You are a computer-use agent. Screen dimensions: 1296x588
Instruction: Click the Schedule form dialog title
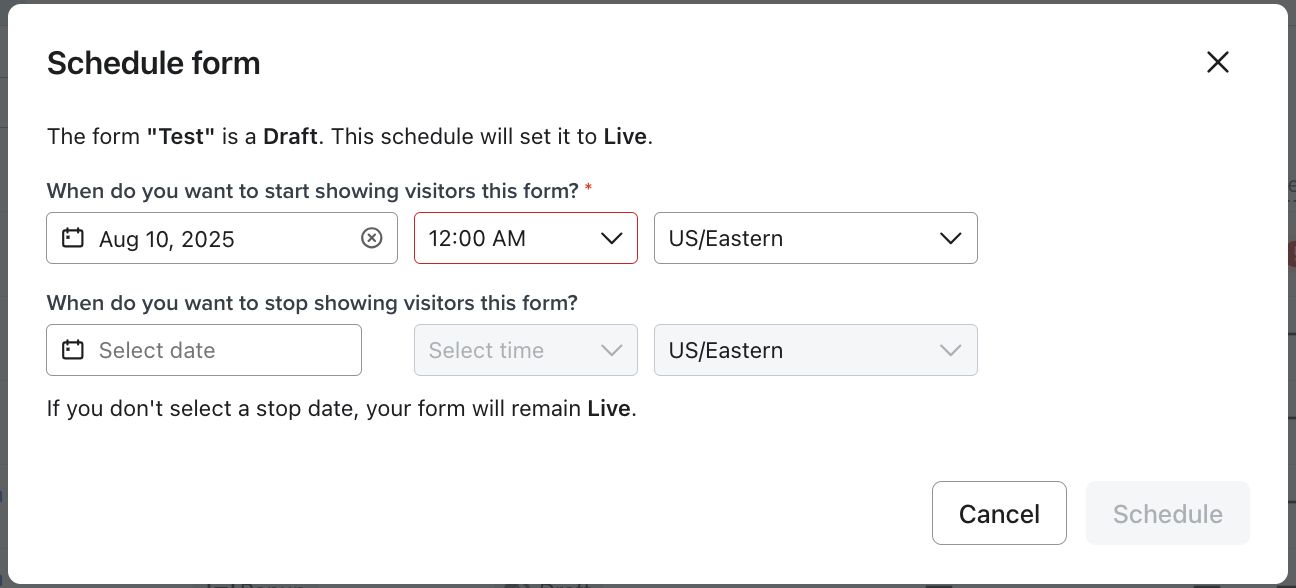pyautogui.click(x=154, y=63)
